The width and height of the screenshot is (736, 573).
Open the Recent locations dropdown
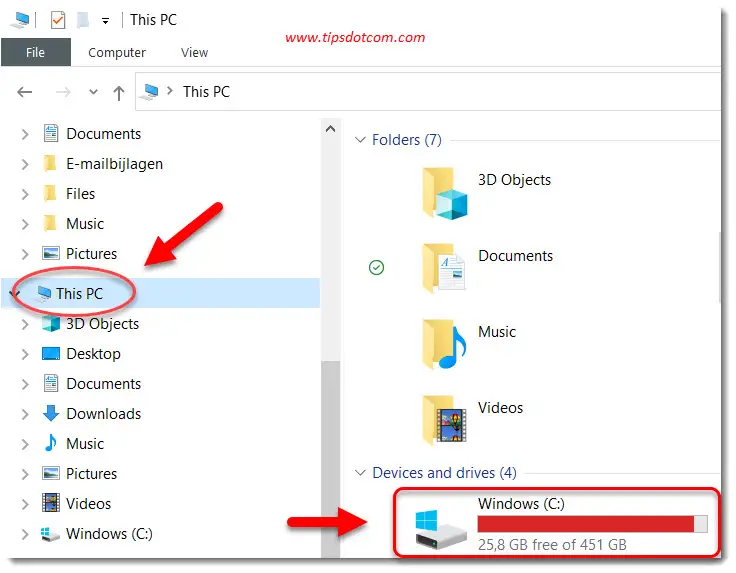(93, 92)
